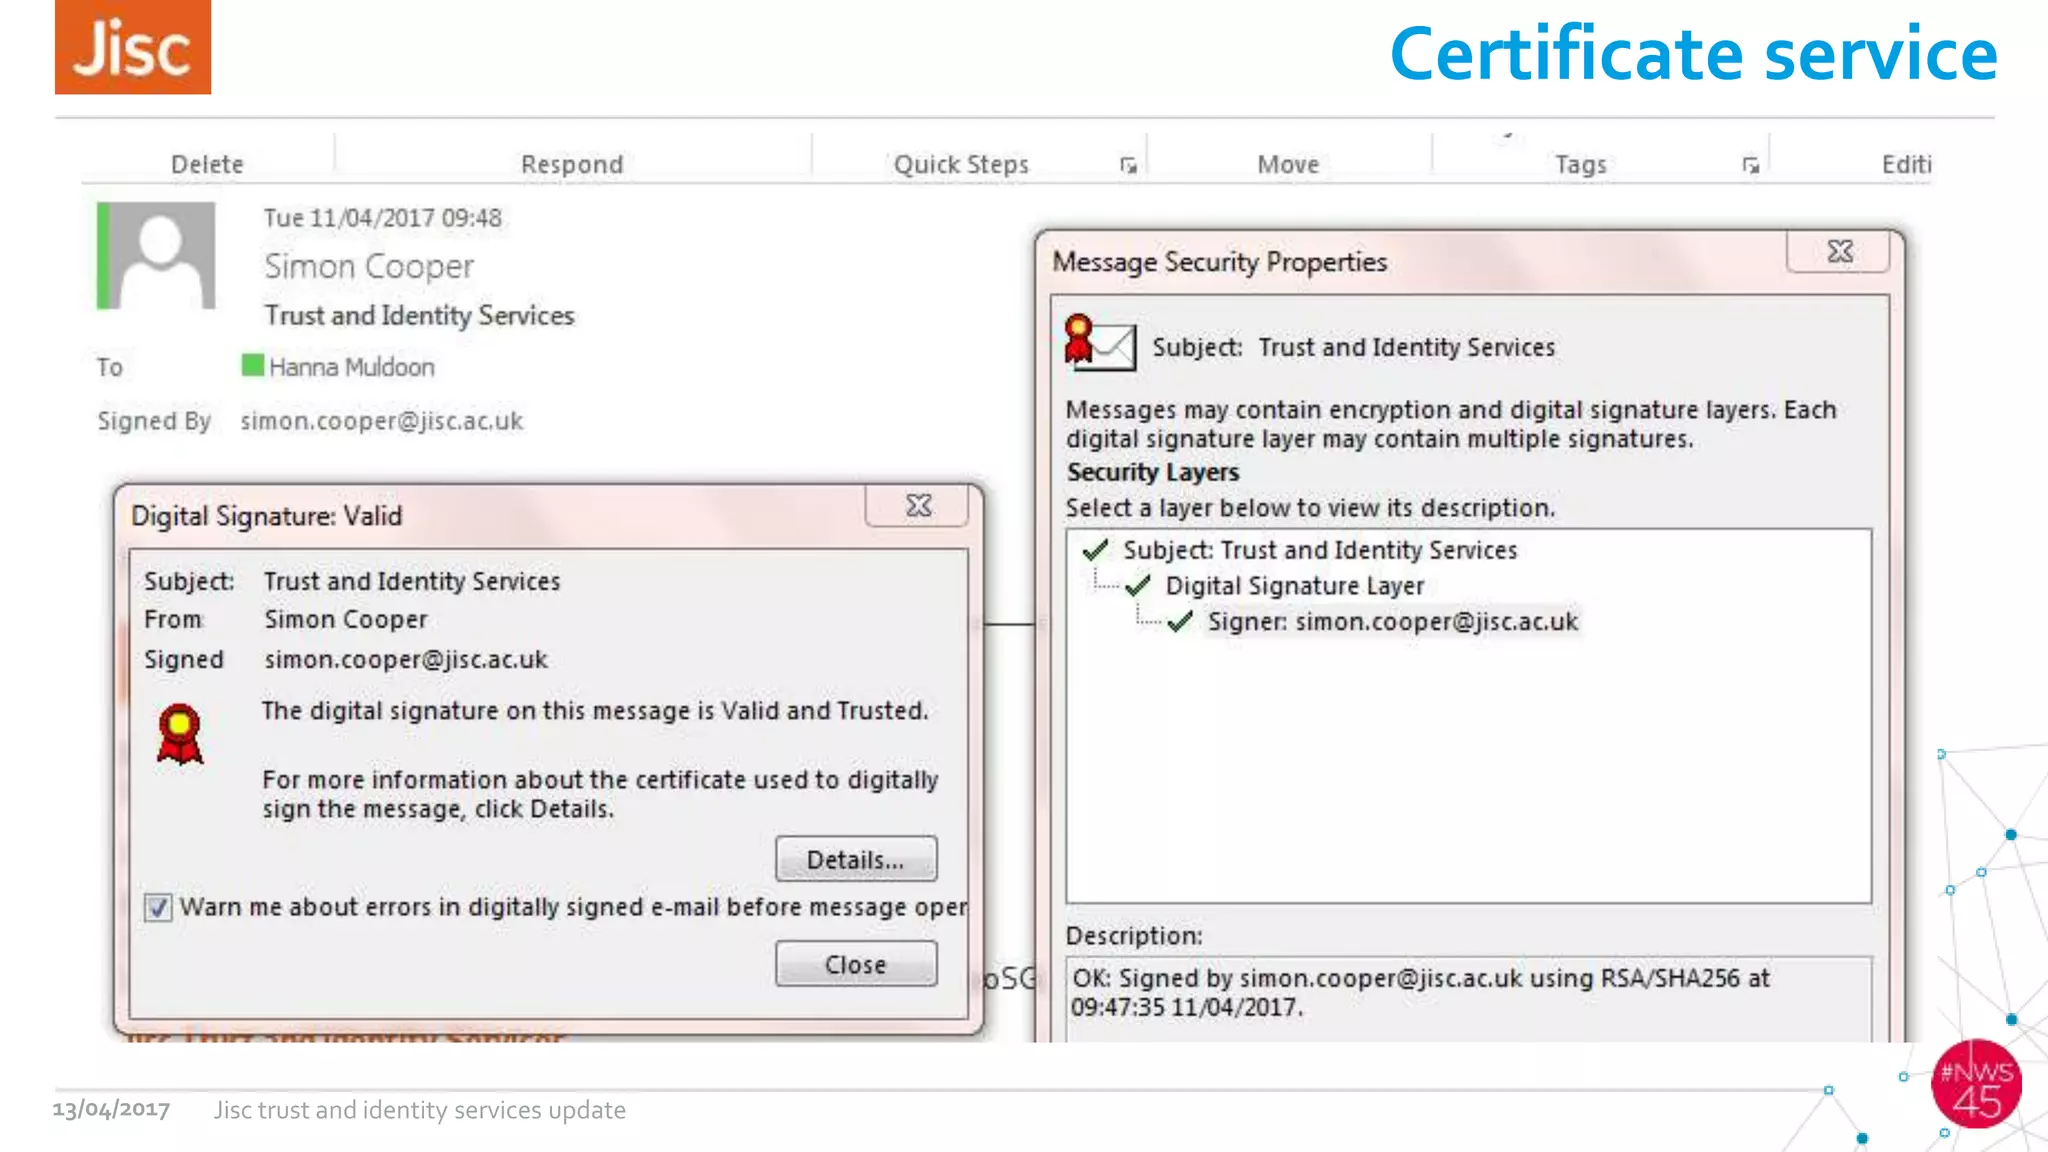Click the green checkmark beside the Subject tree entry
2048x1152 pixels.
coord(1096,550)
